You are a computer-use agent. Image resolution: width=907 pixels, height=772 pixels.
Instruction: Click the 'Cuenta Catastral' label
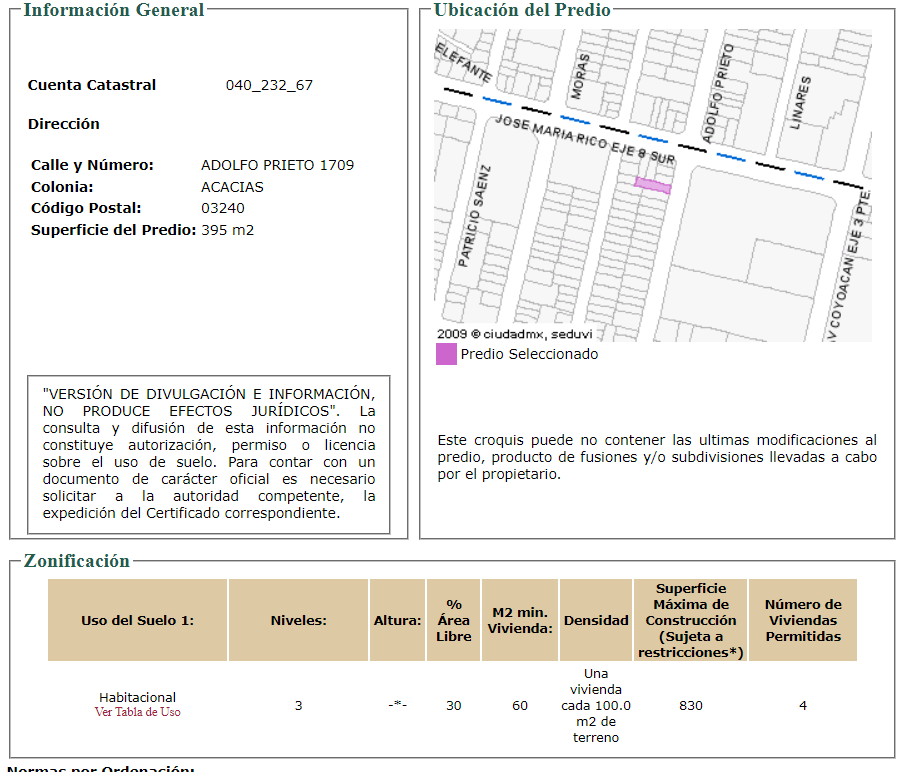92,85
